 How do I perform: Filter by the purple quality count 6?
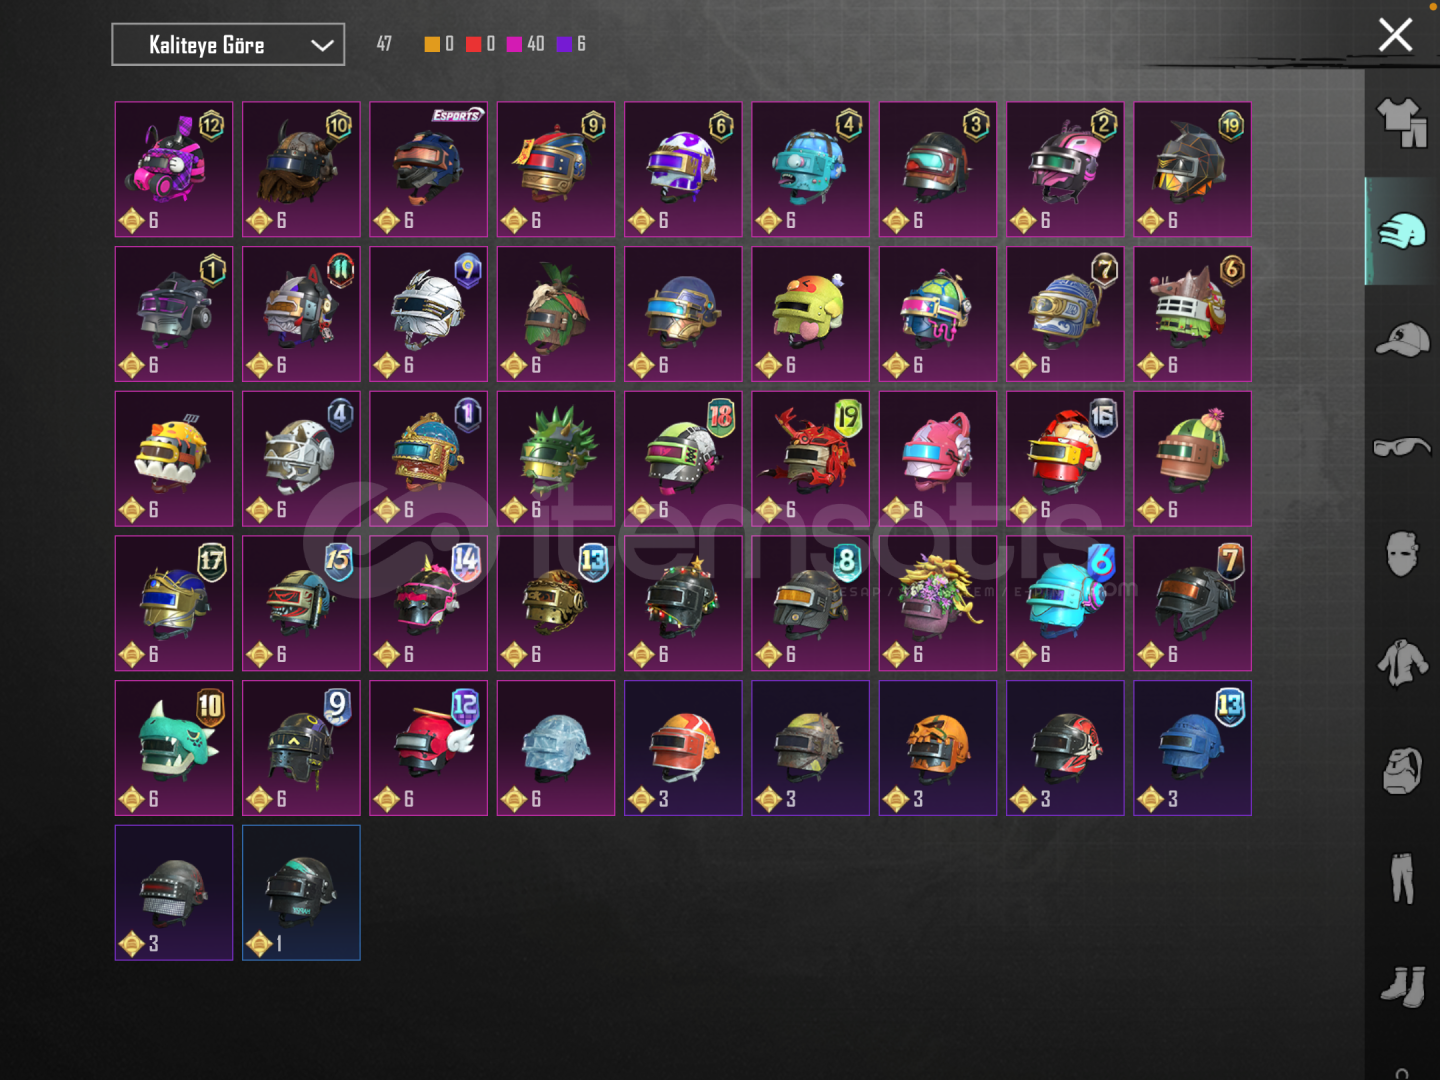click(571, 44)
